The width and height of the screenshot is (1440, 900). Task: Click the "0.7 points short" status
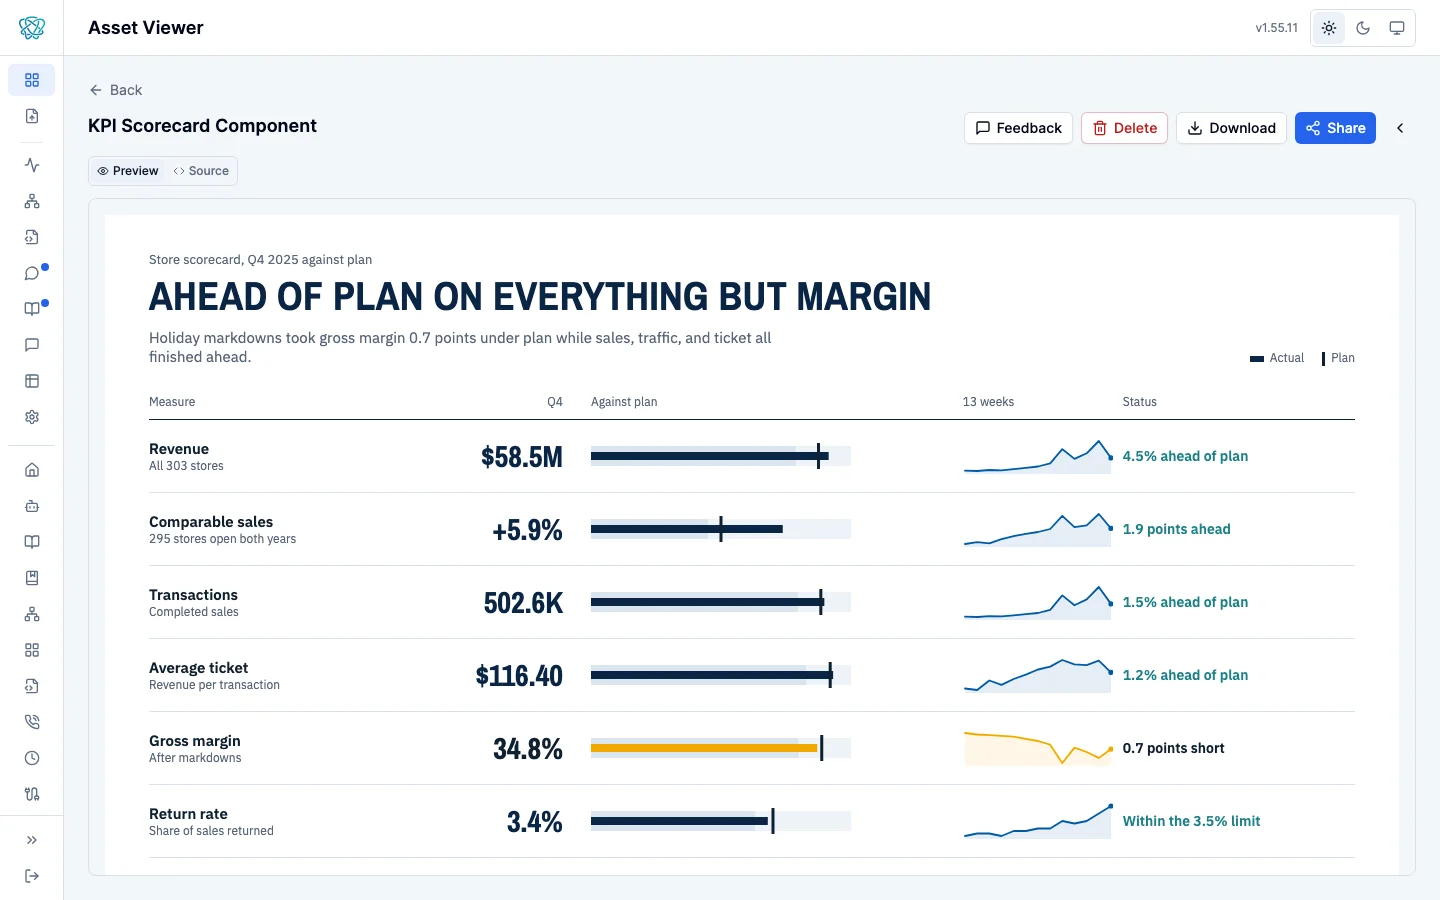click(1173, 748)
